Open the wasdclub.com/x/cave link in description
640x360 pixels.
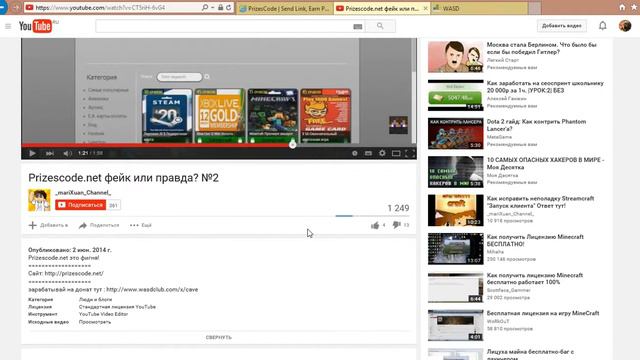tap(152, 289)
